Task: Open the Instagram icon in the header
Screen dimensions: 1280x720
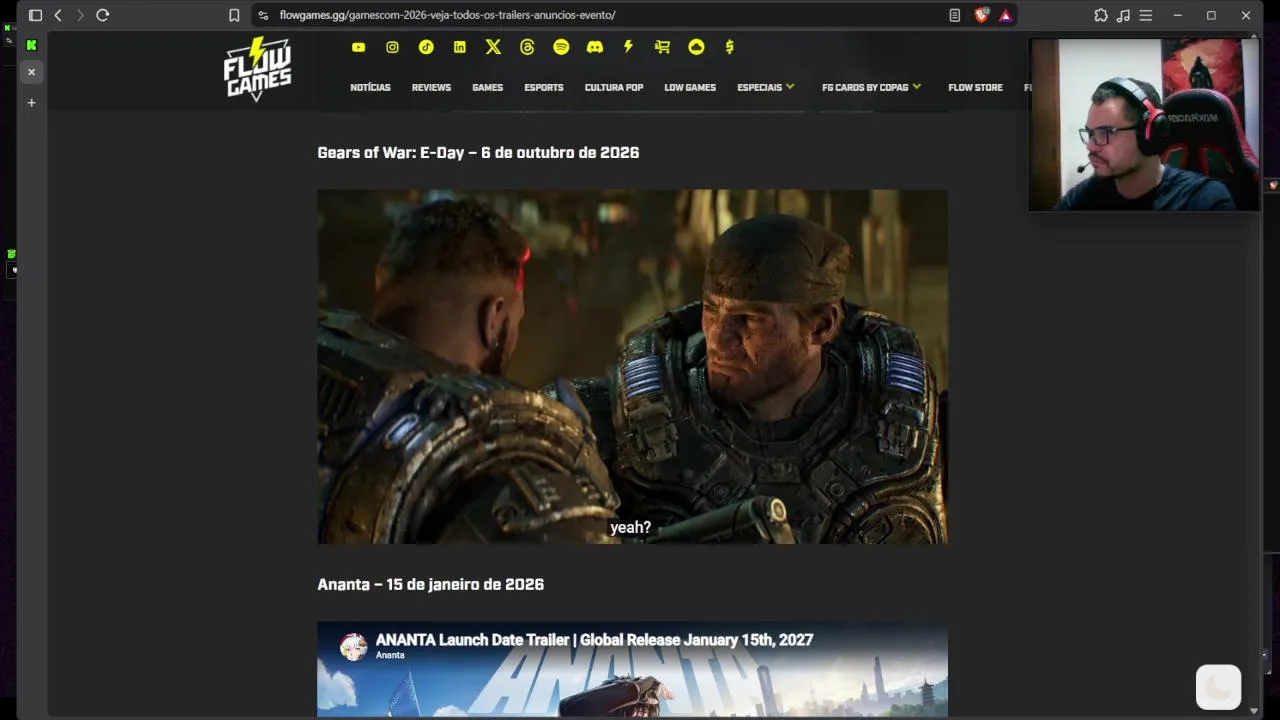Action: 392,47
